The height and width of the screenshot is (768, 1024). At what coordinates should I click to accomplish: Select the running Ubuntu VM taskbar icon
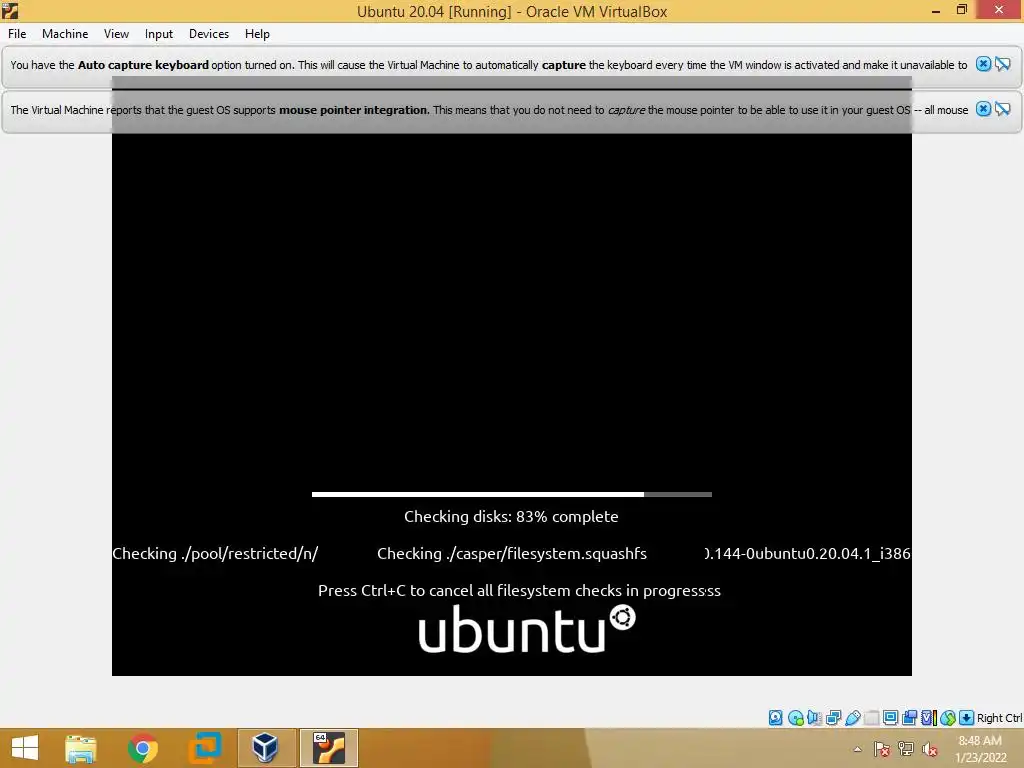(x=328, y=748)
